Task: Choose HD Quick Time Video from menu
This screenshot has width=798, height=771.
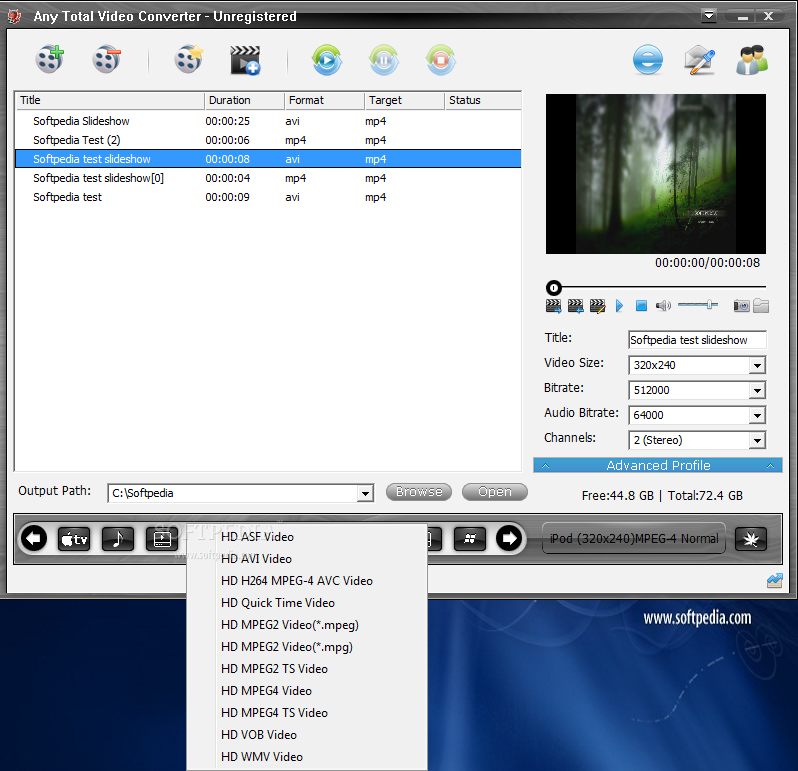Action: coord(307,603)
